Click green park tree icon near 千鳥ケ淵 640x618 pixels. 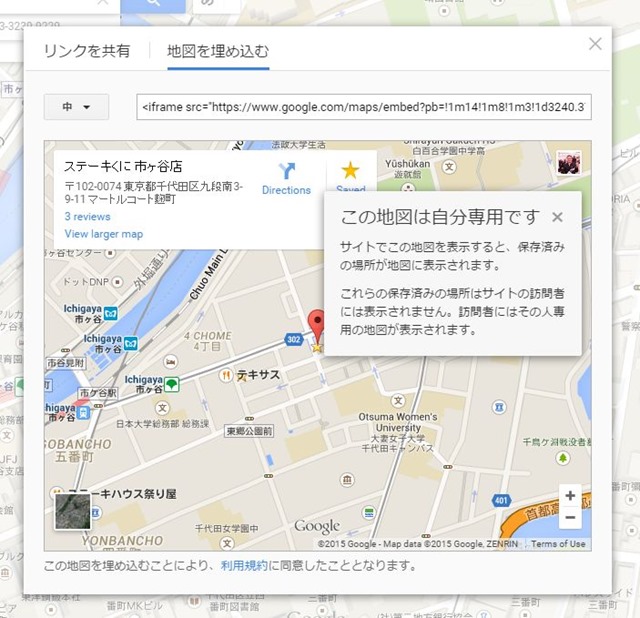click(x=563, y=458)
